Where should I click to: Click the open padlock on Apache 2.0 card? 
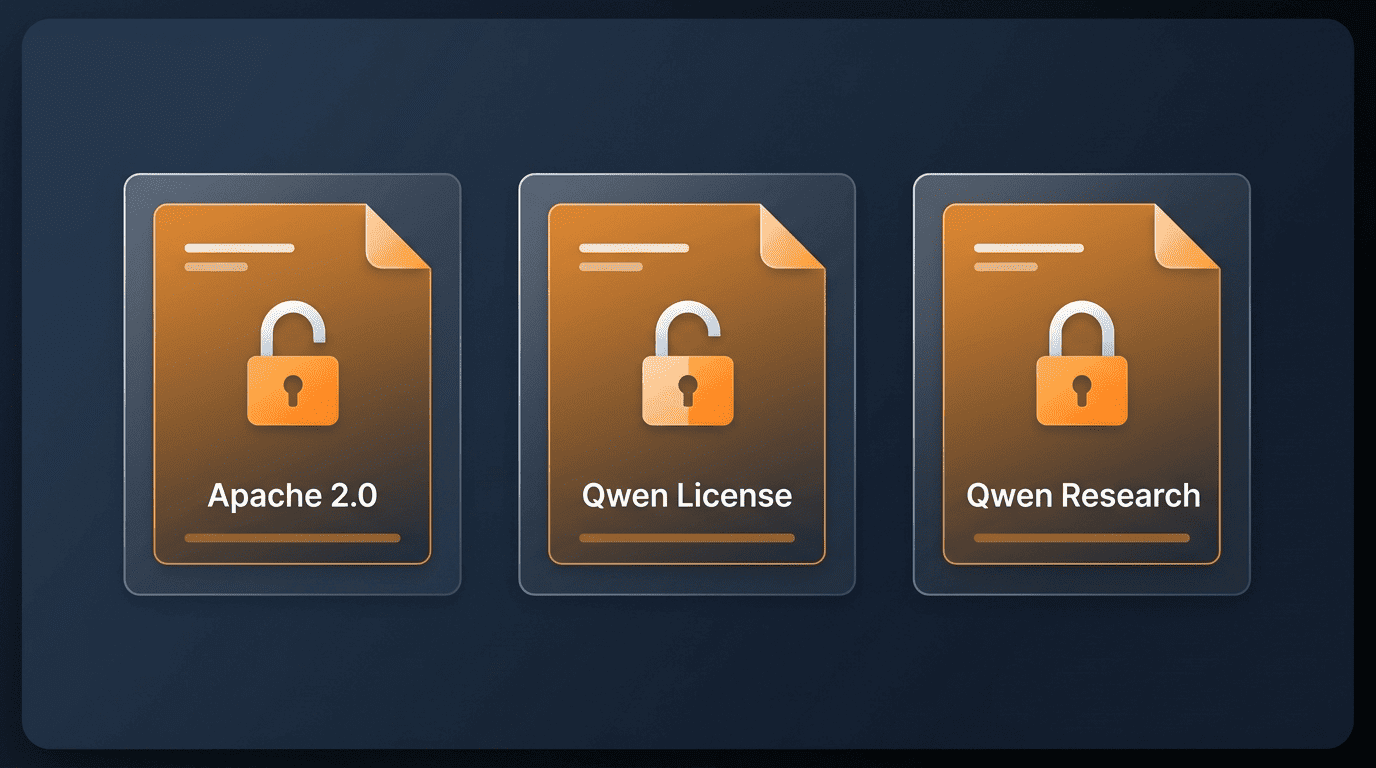(x=292, y=364)
